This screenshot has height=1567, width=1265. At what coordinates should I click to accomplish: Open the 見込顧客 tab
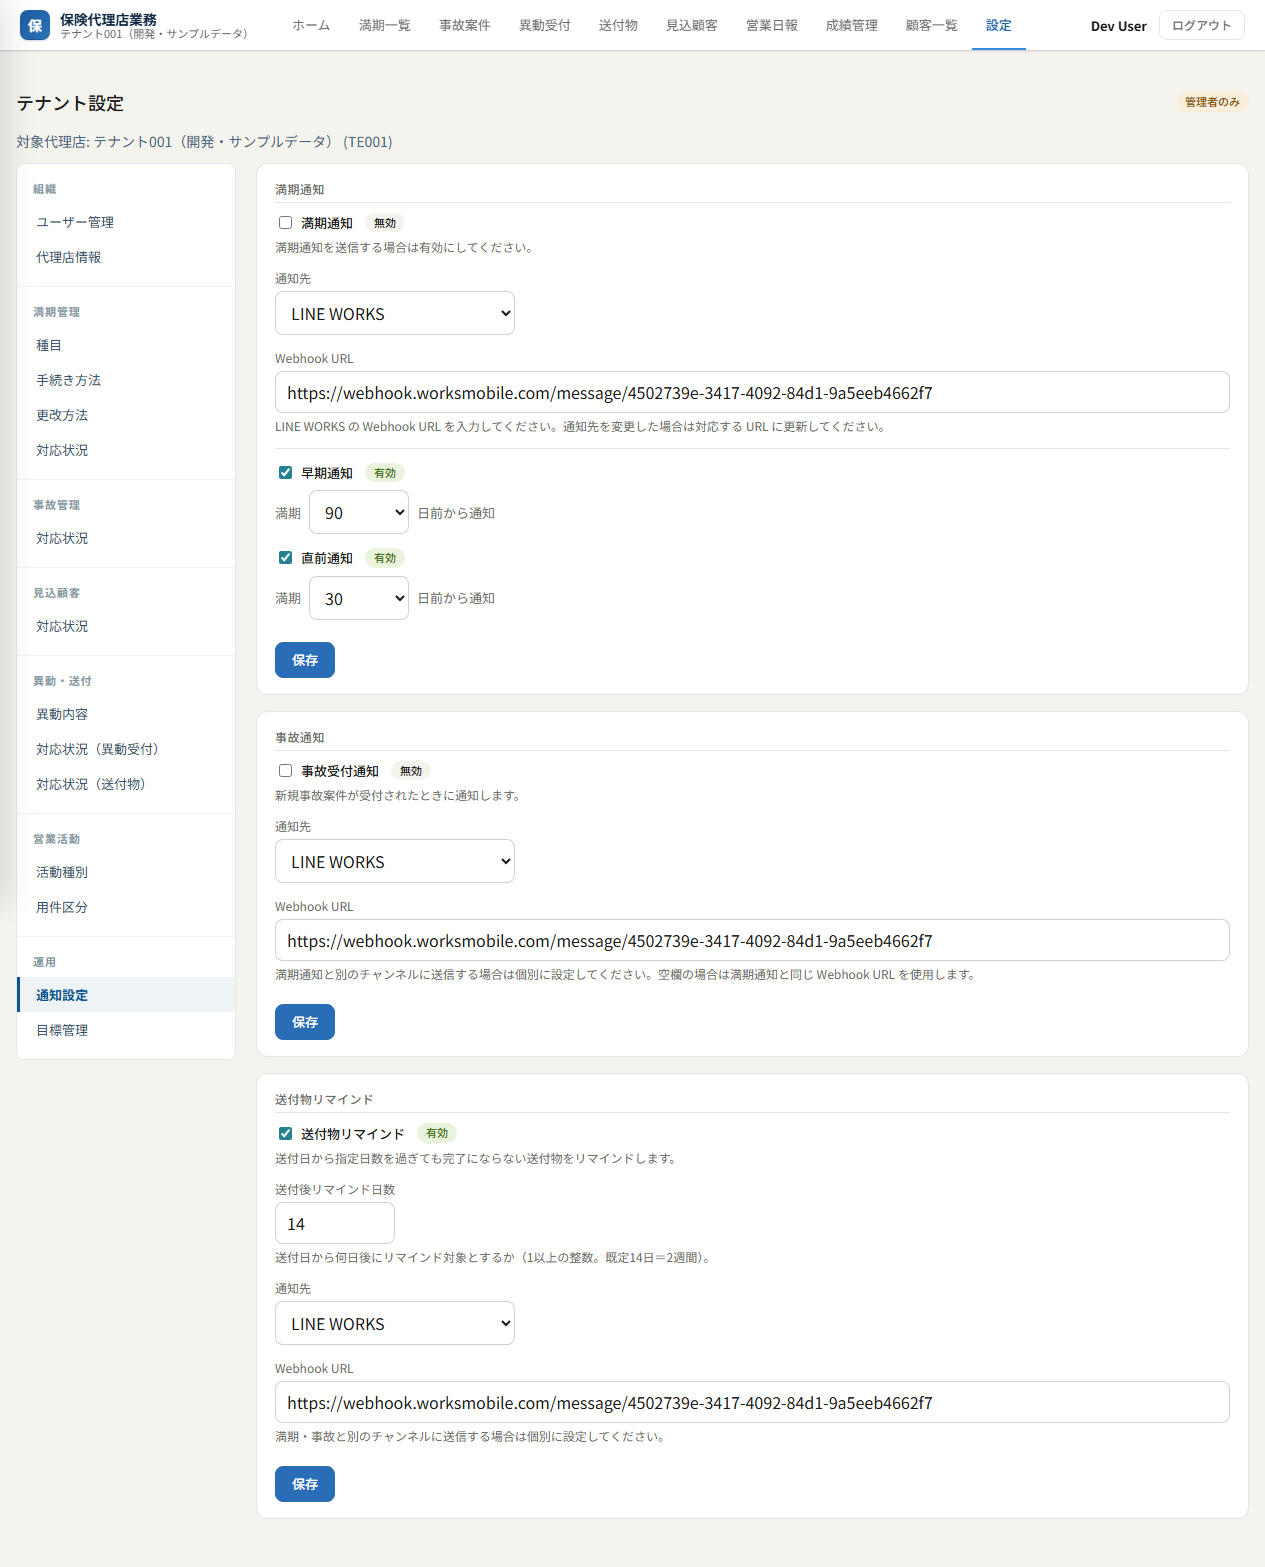tap(692, 25)
